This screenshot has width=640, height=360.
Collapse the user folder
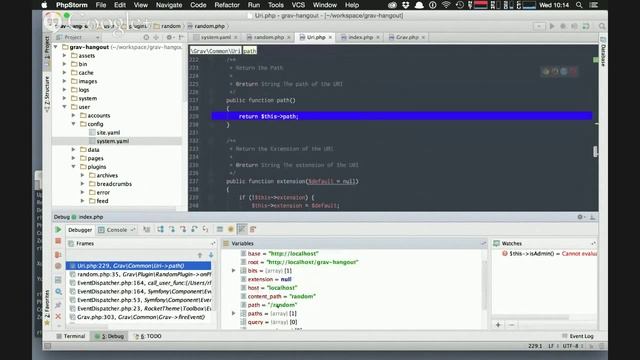(64, 107)
